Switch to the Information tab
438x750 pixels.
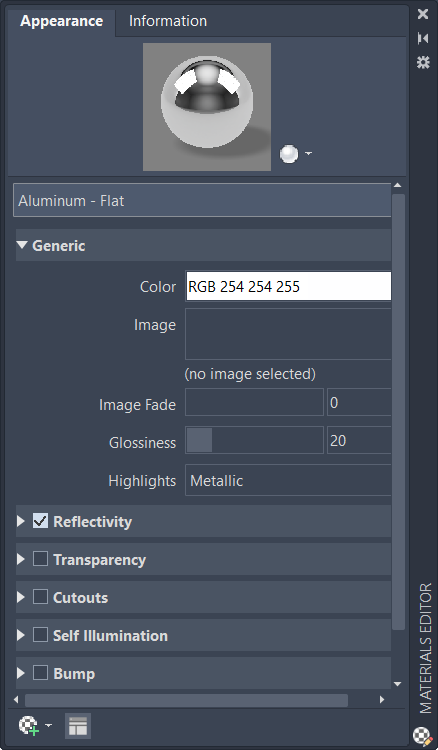coord(168,21)
